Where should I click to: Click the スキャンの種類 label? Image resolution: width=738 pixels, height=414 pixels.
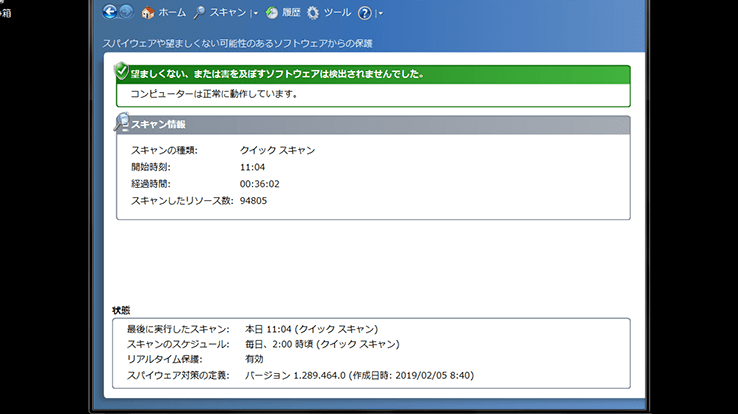(164, 151)
